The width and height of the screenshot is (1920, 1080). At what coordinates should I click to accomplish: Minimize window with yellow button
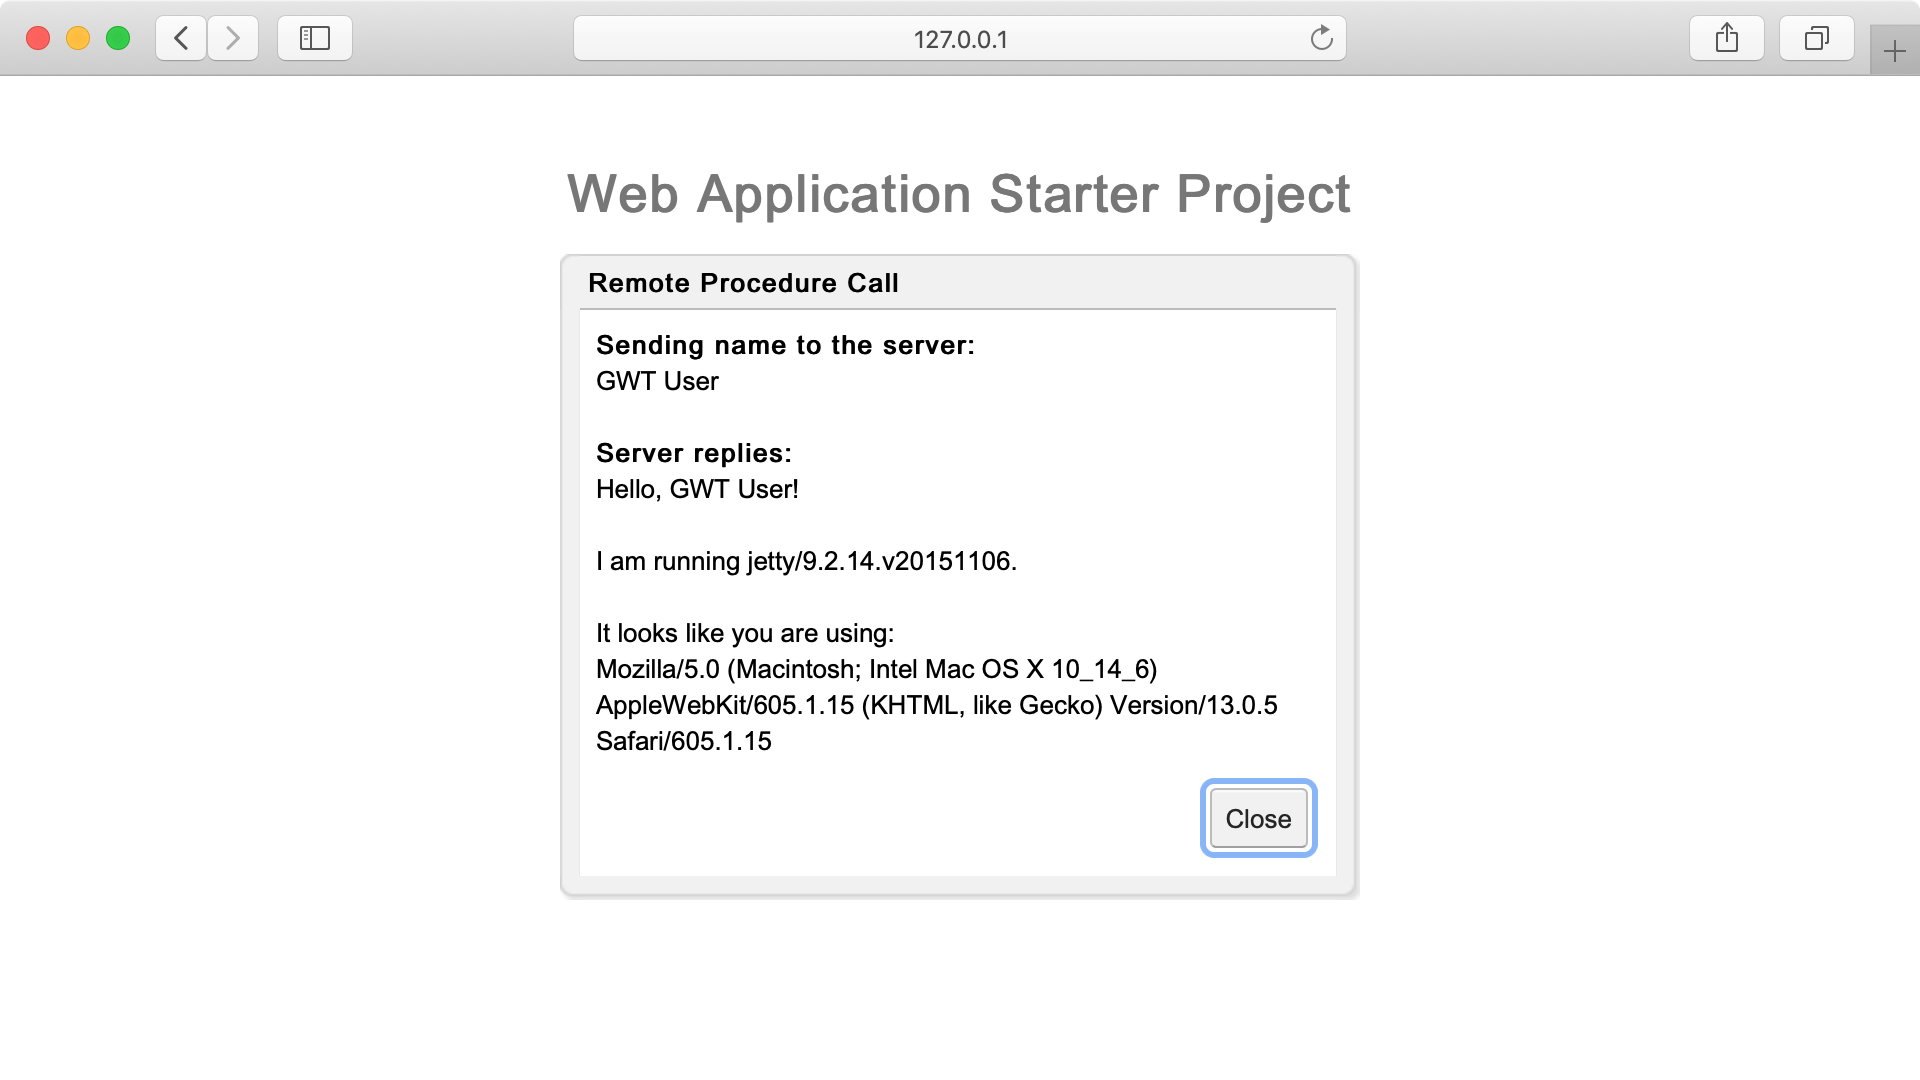tap(78, 39)
